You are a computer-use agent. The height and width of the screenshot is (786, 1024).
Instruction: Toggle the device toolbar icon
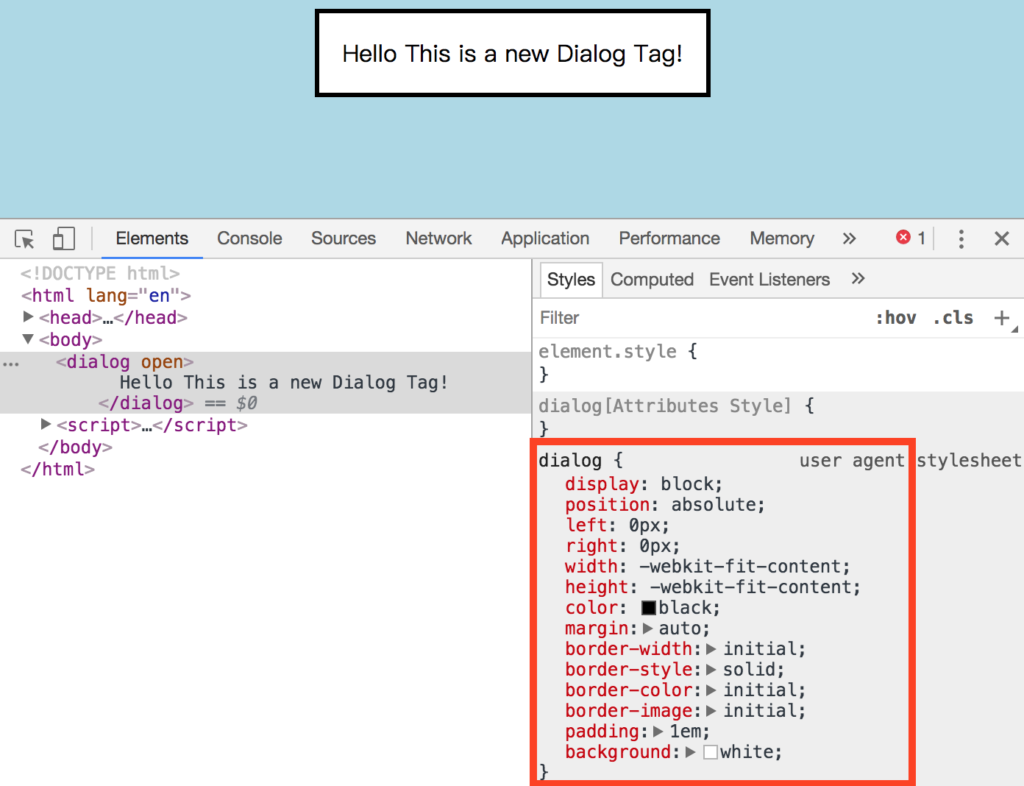(x=63, y=238)
